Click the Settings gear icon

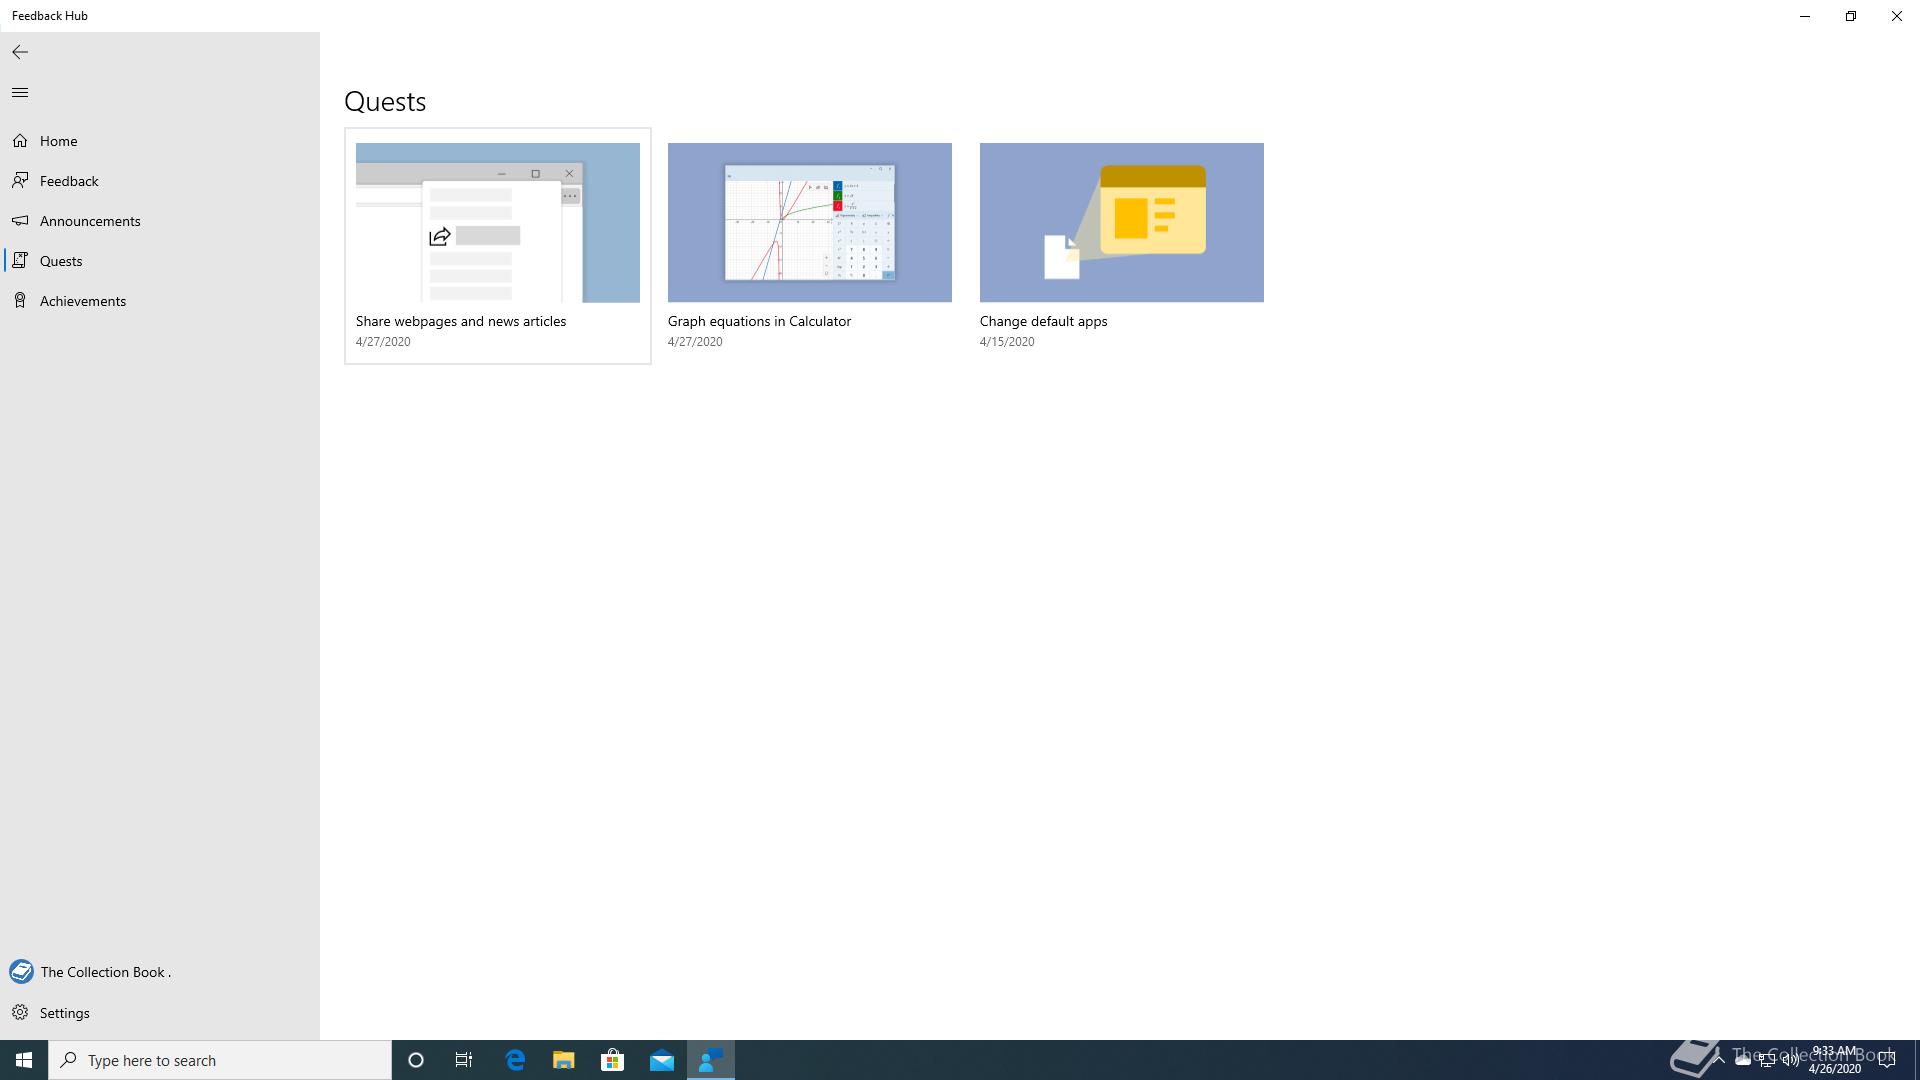20,1013
